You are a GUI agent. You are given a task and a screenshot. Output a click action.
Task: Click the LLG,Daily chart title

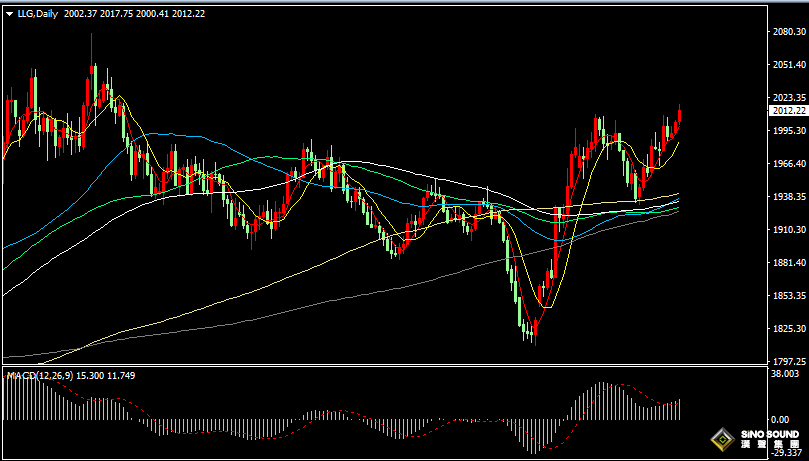point(38,14)
